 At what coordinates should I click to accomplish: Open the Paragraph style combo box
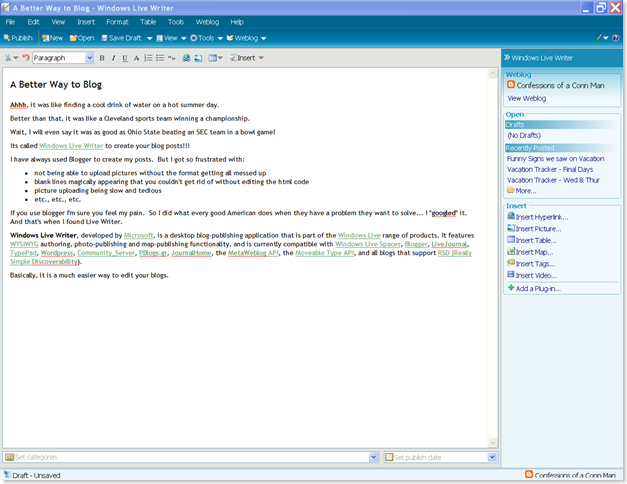pos(63,58)
